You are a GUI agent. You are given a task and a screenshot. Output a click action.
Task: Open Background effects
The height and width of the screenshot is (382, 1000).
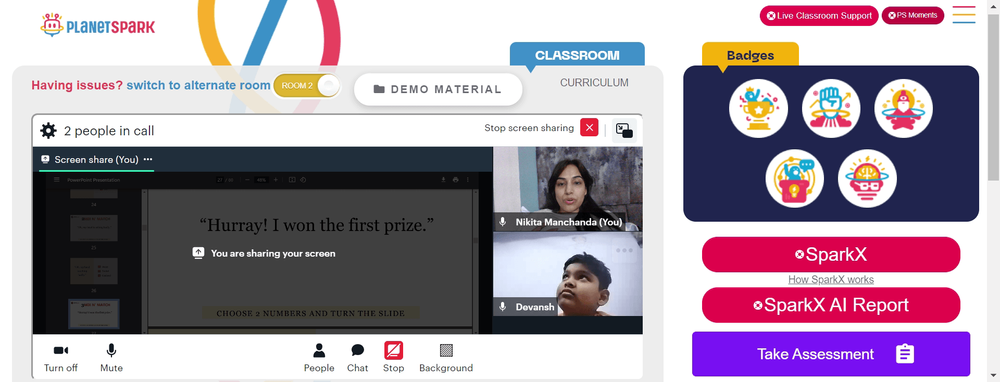point(446,358)
